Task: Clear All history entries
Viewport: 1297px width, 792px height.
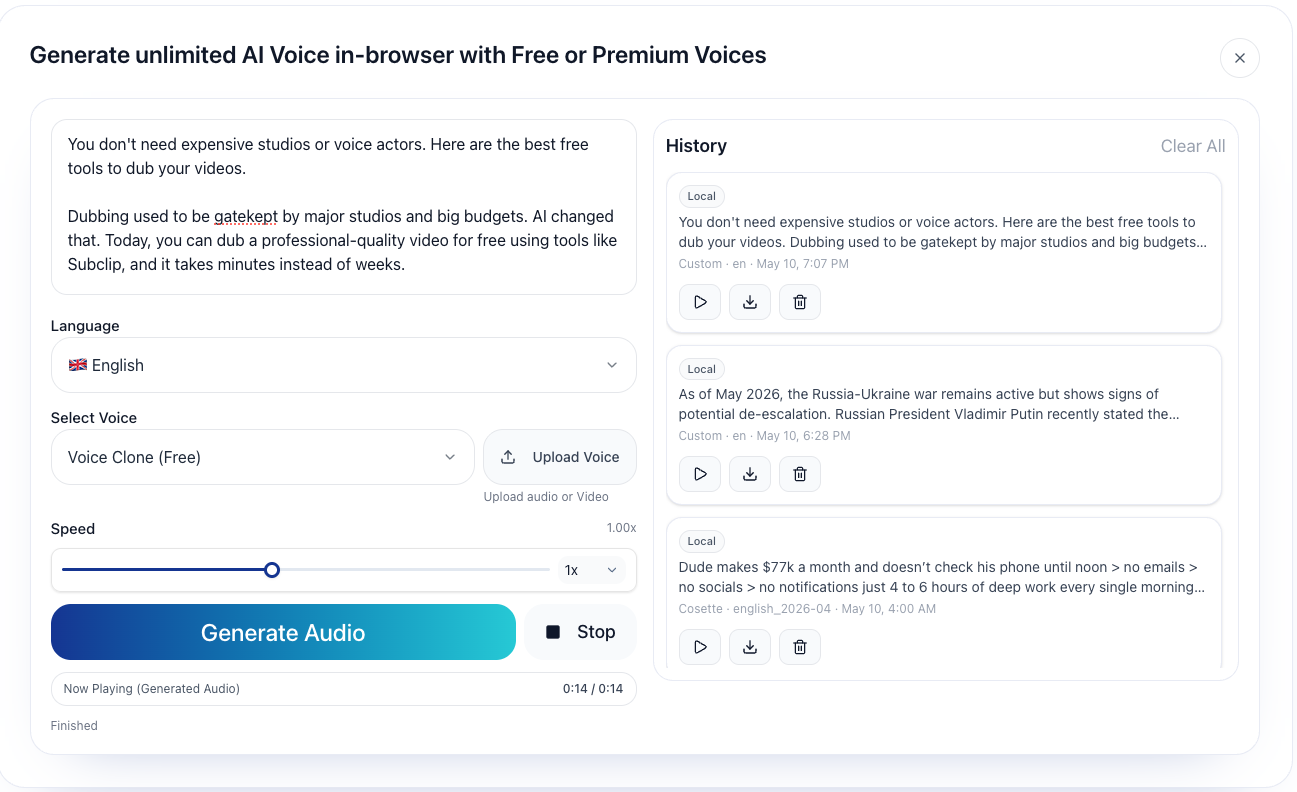Action: click(x=1193, y=146)
